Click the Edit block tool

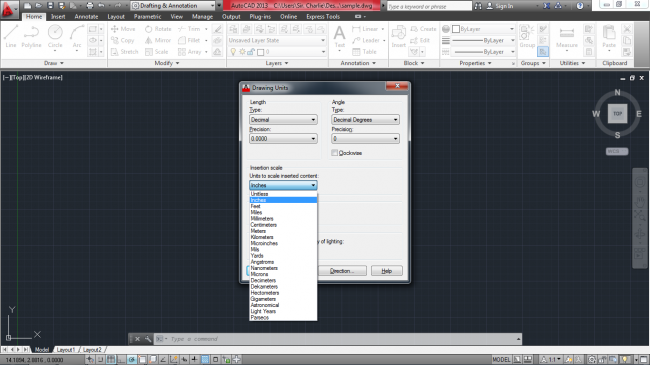(420, 40)
